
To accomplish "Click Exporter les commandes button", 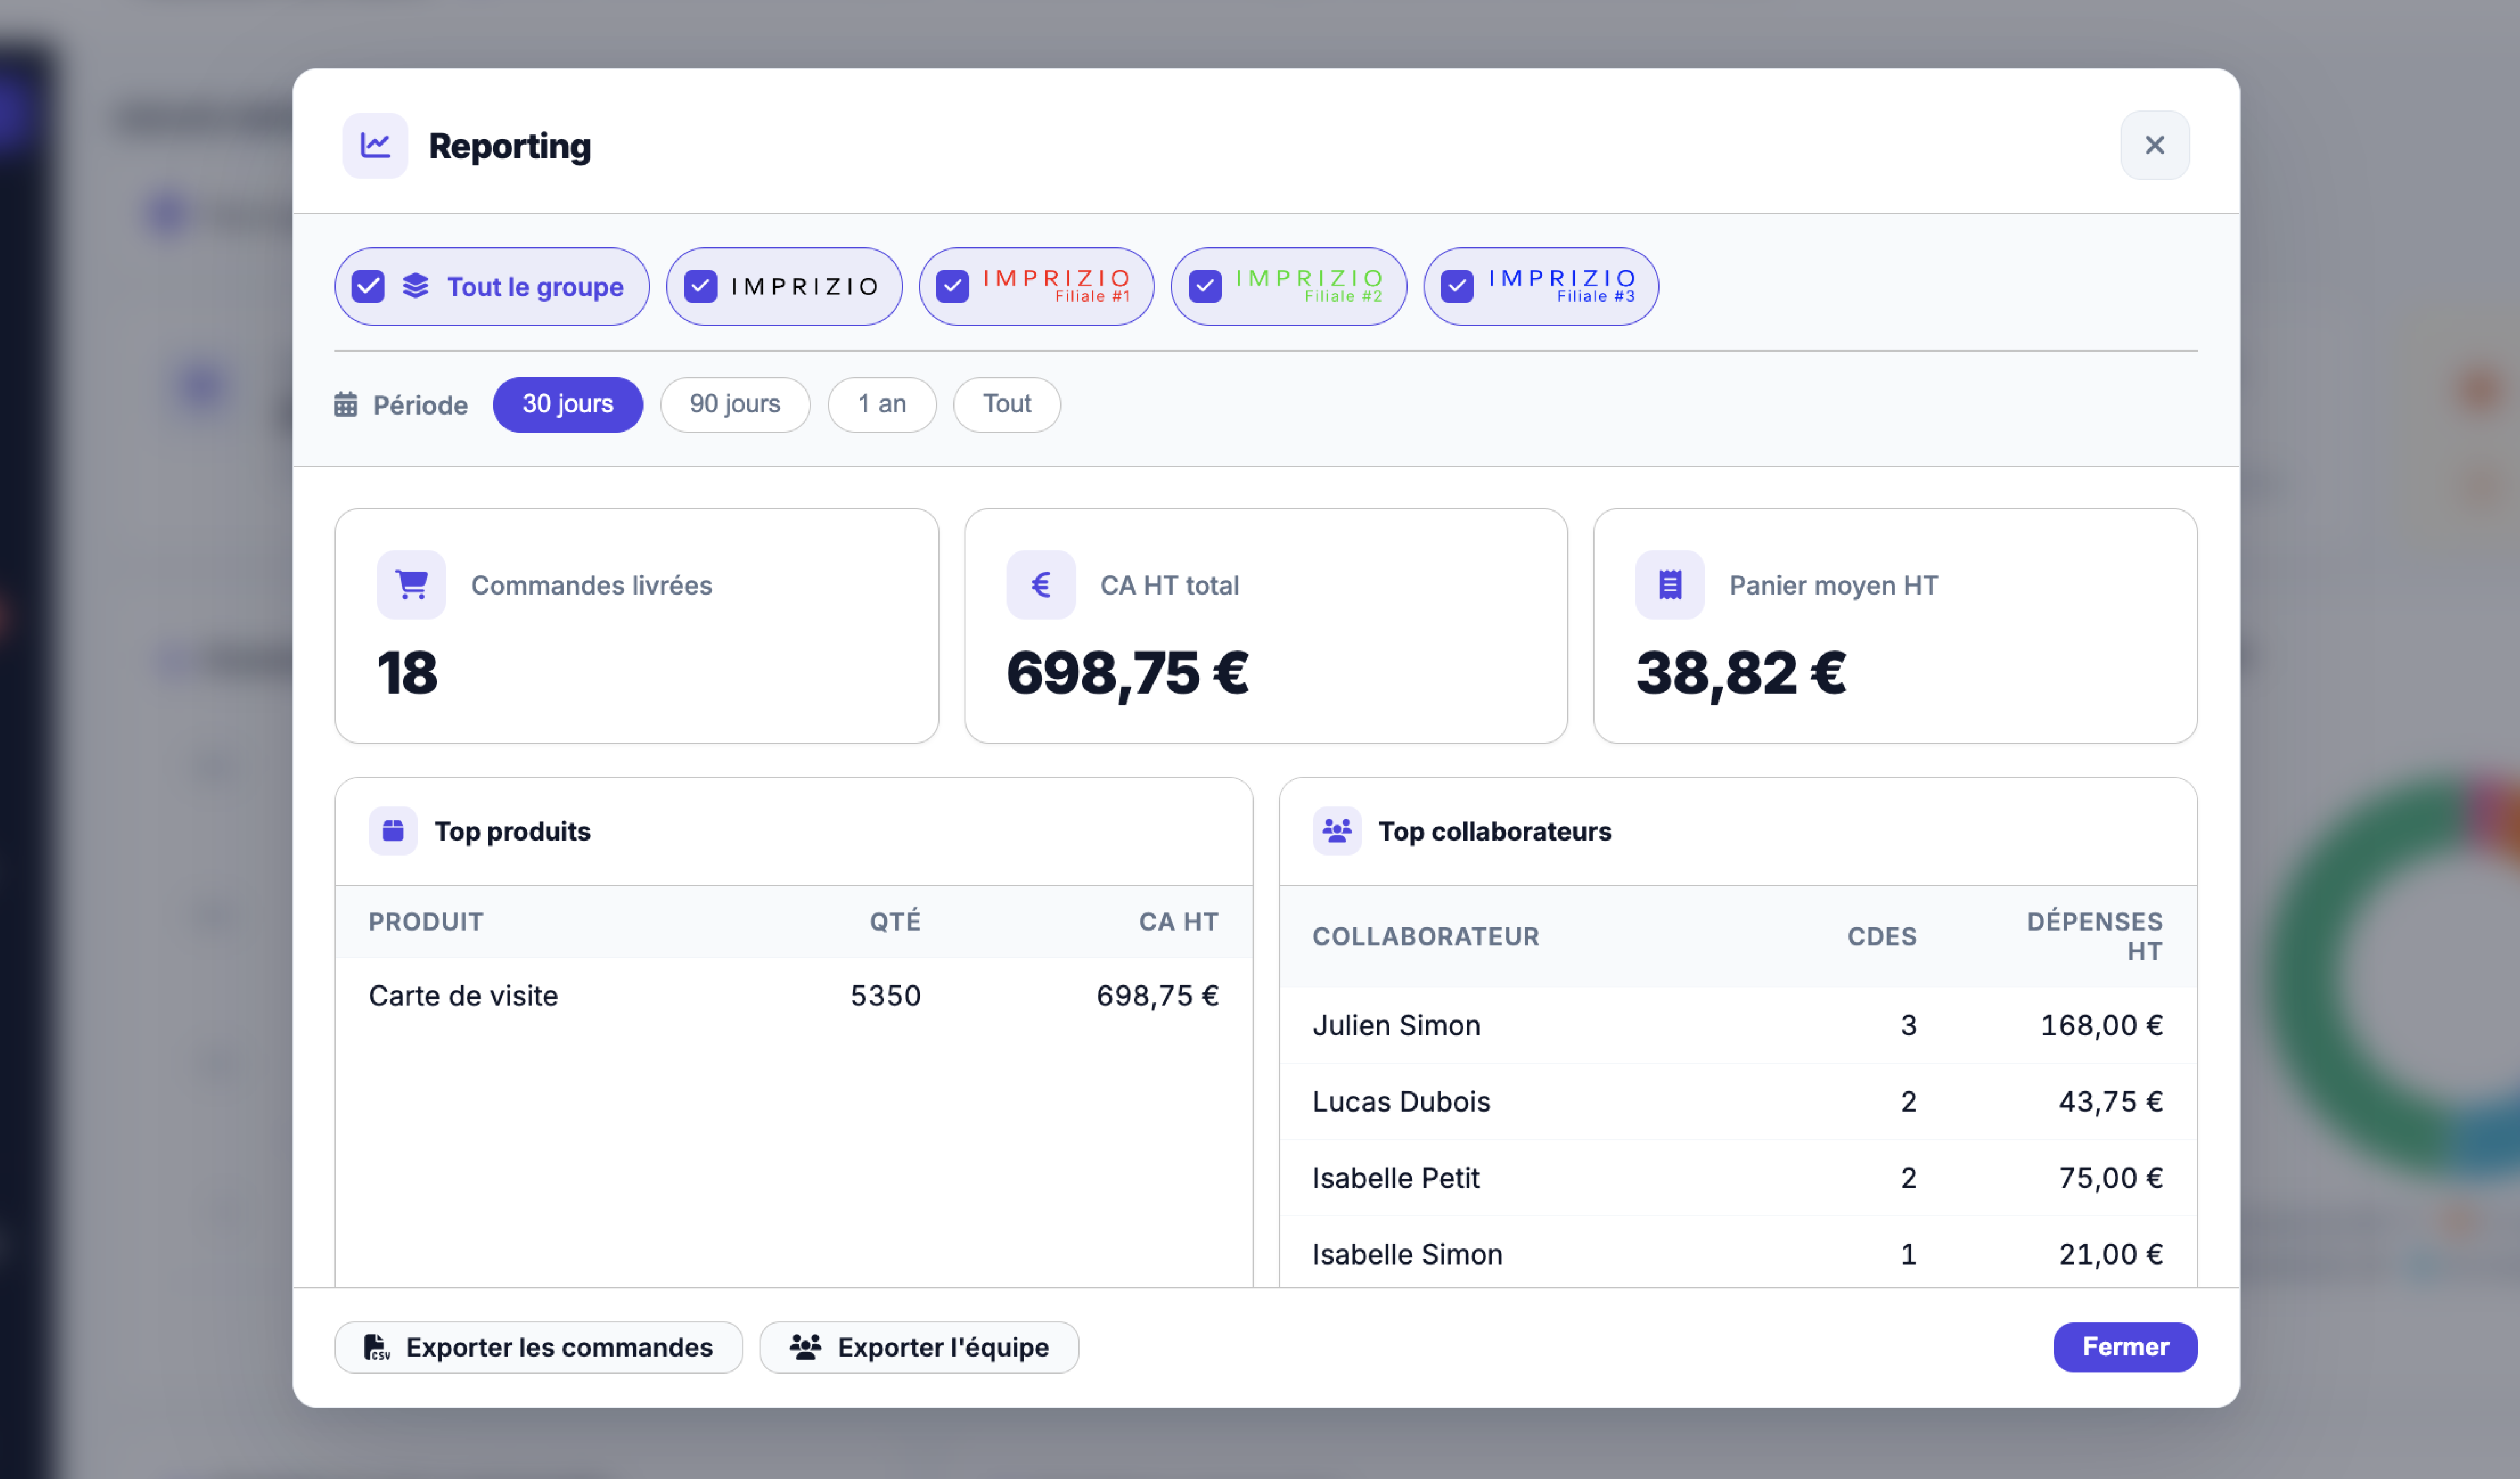I will pyautogui.click(x=539, y=1348).
